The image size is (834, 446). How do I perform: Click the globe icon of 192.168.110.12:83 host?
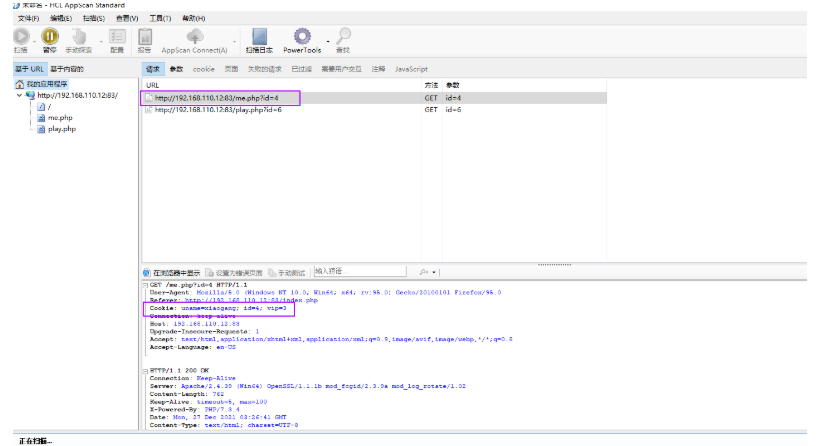coord(30,95)
